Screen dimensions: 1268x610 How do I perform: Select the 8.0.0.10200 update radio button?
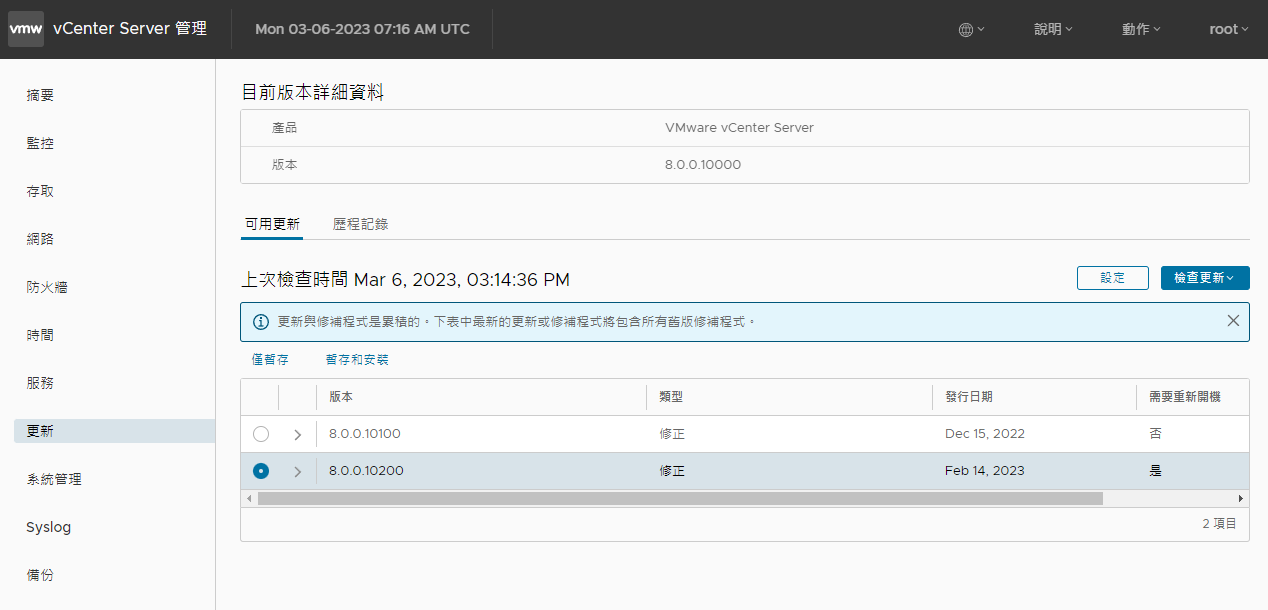(261, 471)
